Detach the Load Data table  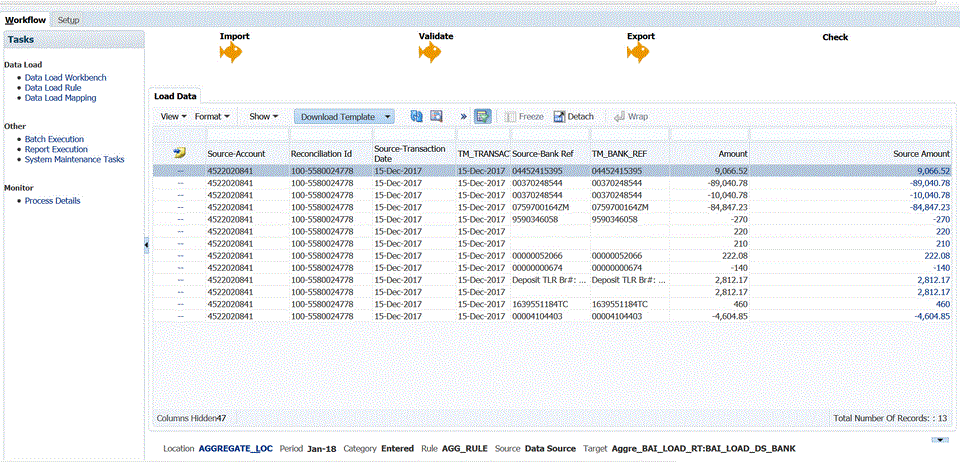tap(573, 116)
